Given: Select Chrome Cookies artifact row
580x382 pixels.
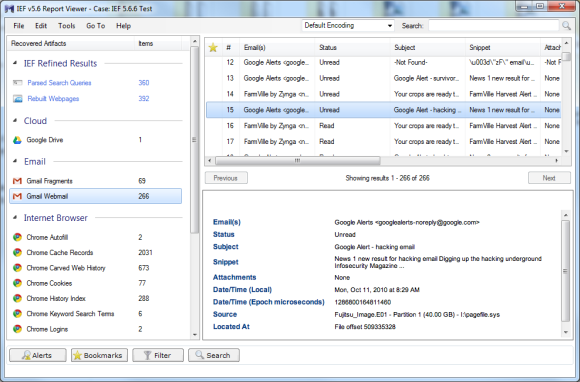Looking at the screenshot, I should tap(95, 283).
